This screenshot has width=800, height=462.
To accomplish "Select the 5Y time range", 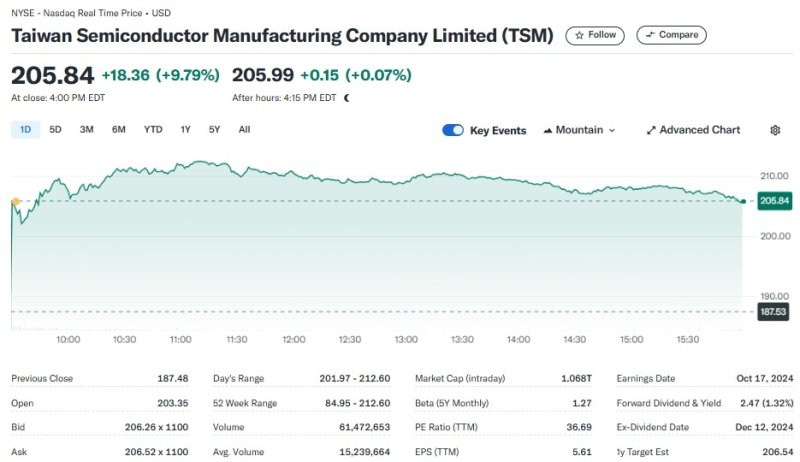I will 214,129.
